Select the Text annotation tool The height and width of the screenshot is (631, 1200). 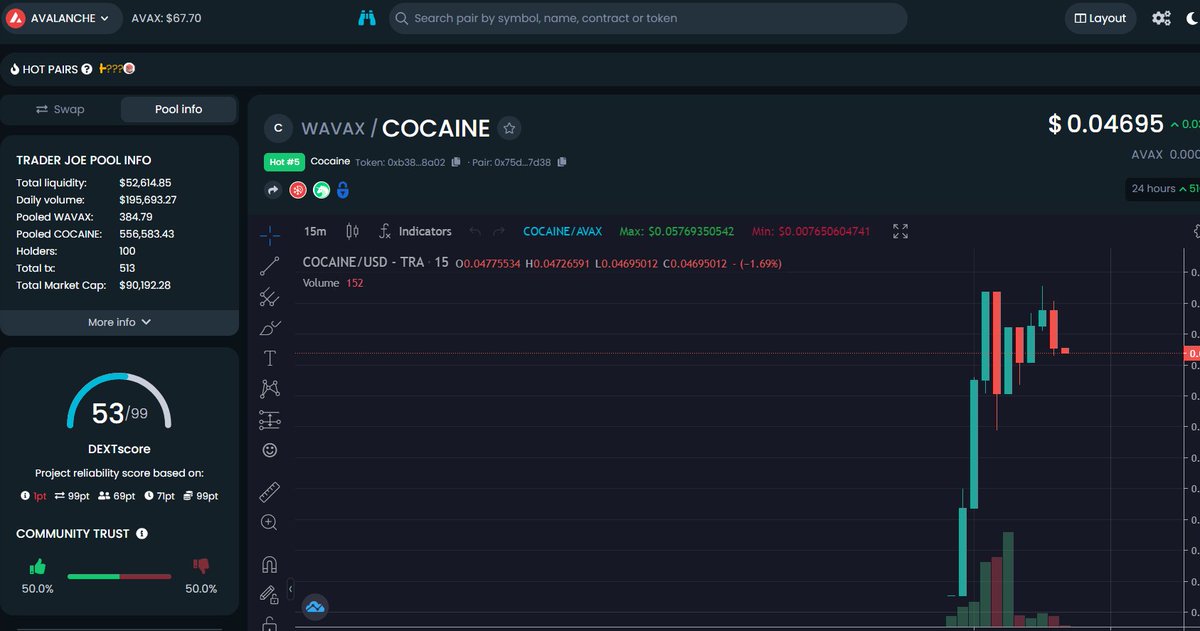(269, 358)
